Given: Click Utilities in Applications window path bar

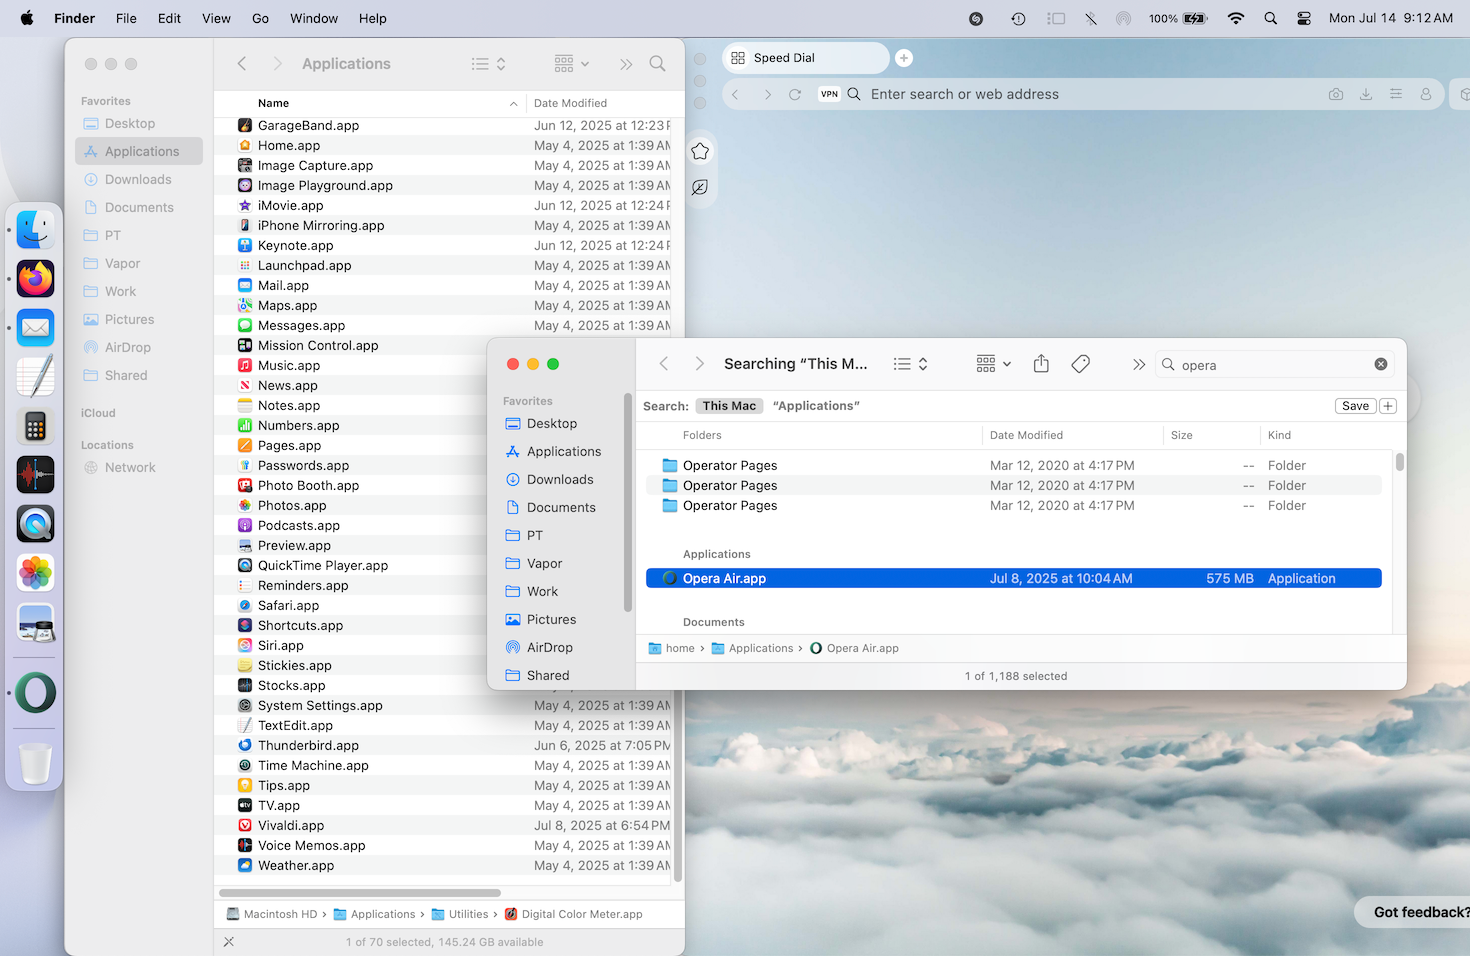Looking at the screenshot, I should (x=459, y=914).
